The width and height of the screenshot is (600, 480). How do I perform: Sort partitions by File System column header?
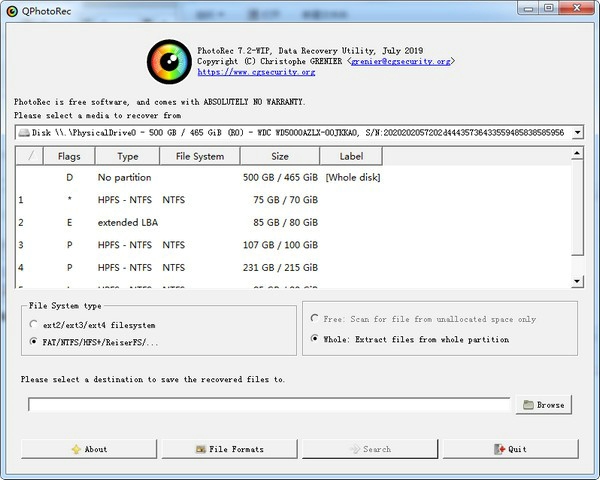pyautogui.click(x=199, y=156)
